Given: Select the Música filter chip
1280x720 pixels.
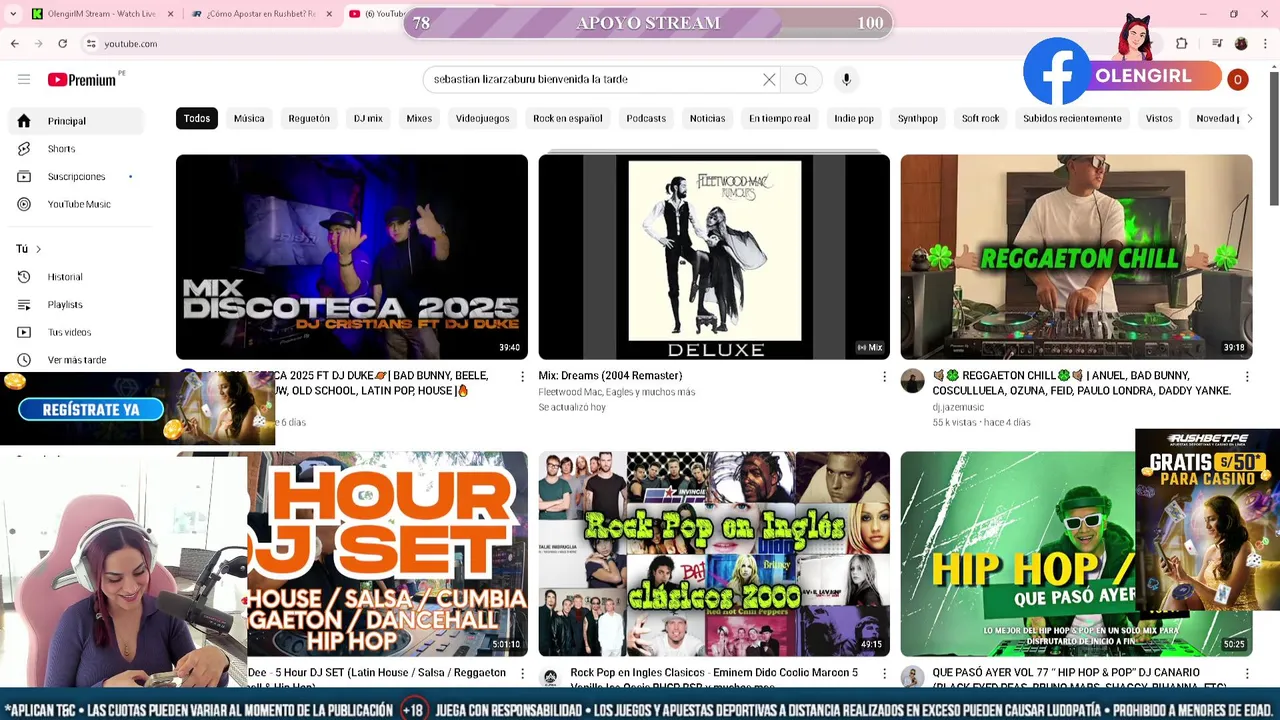Looking at the screenshot, I should coord(249,118).
